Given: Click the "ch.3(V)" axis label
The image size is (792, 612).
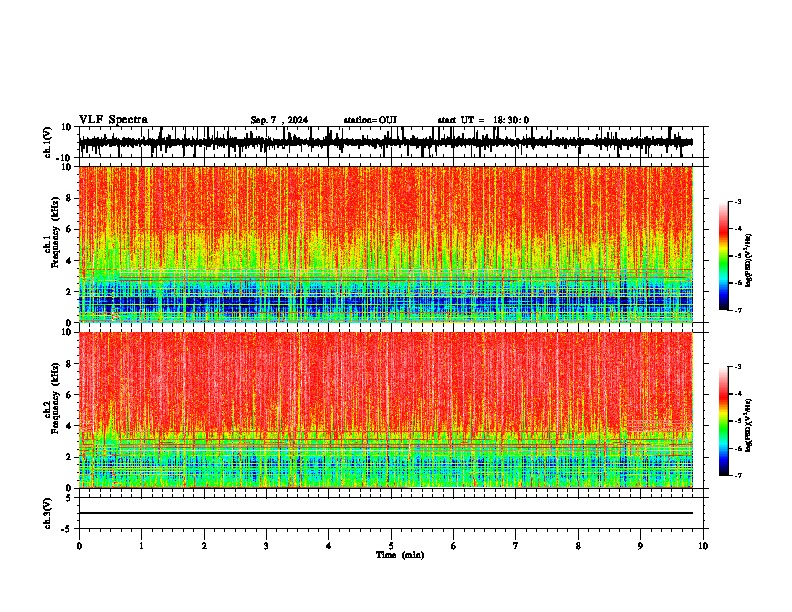Looking at the screenshot, I should coord(48,513).
